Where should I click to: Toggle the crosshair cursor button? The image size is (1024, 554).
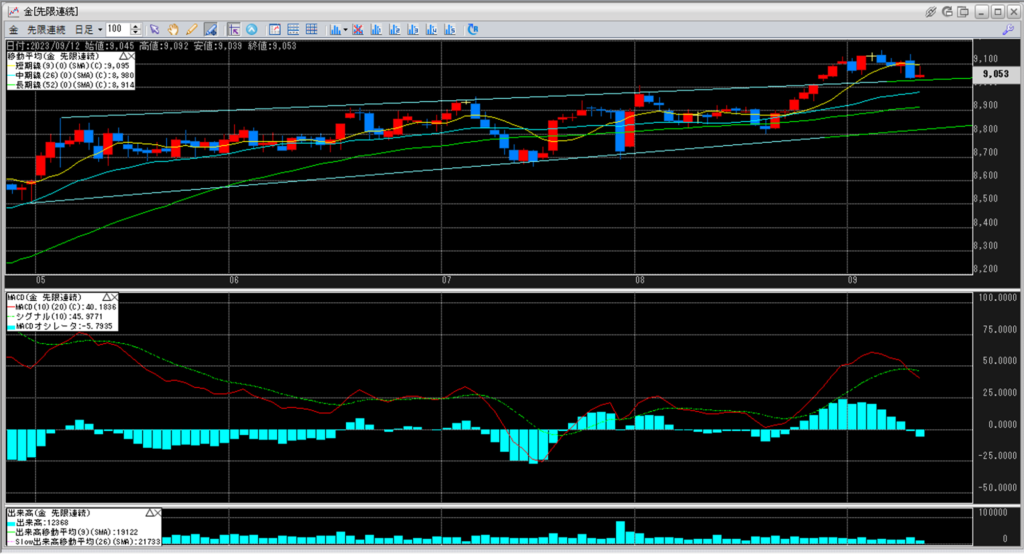tap(233, 29)
